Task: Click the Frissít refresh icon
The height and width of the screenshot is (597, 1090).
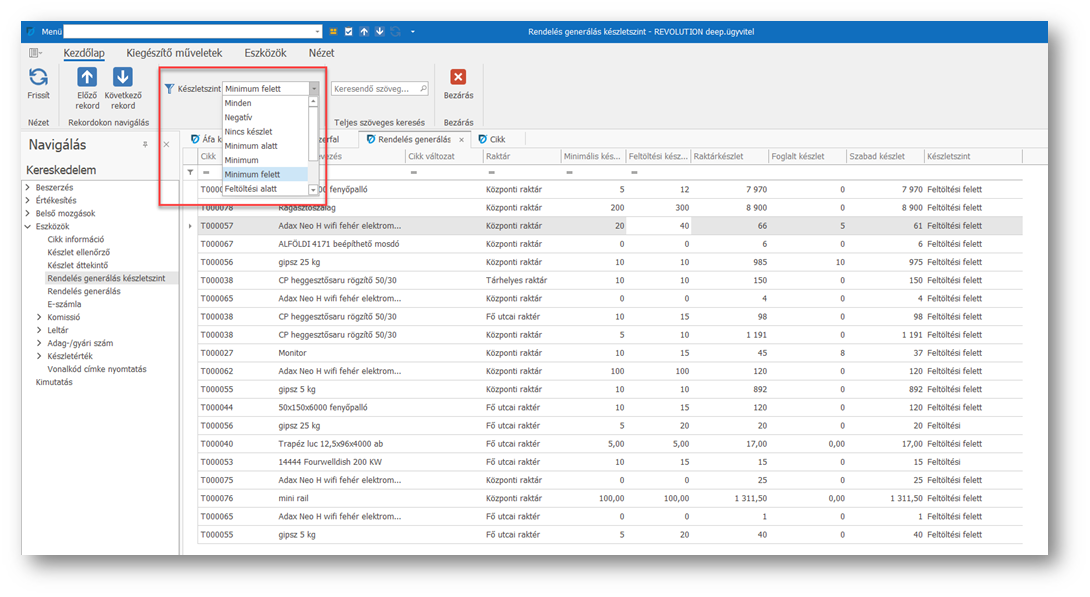Action: [x=38, y=78]
